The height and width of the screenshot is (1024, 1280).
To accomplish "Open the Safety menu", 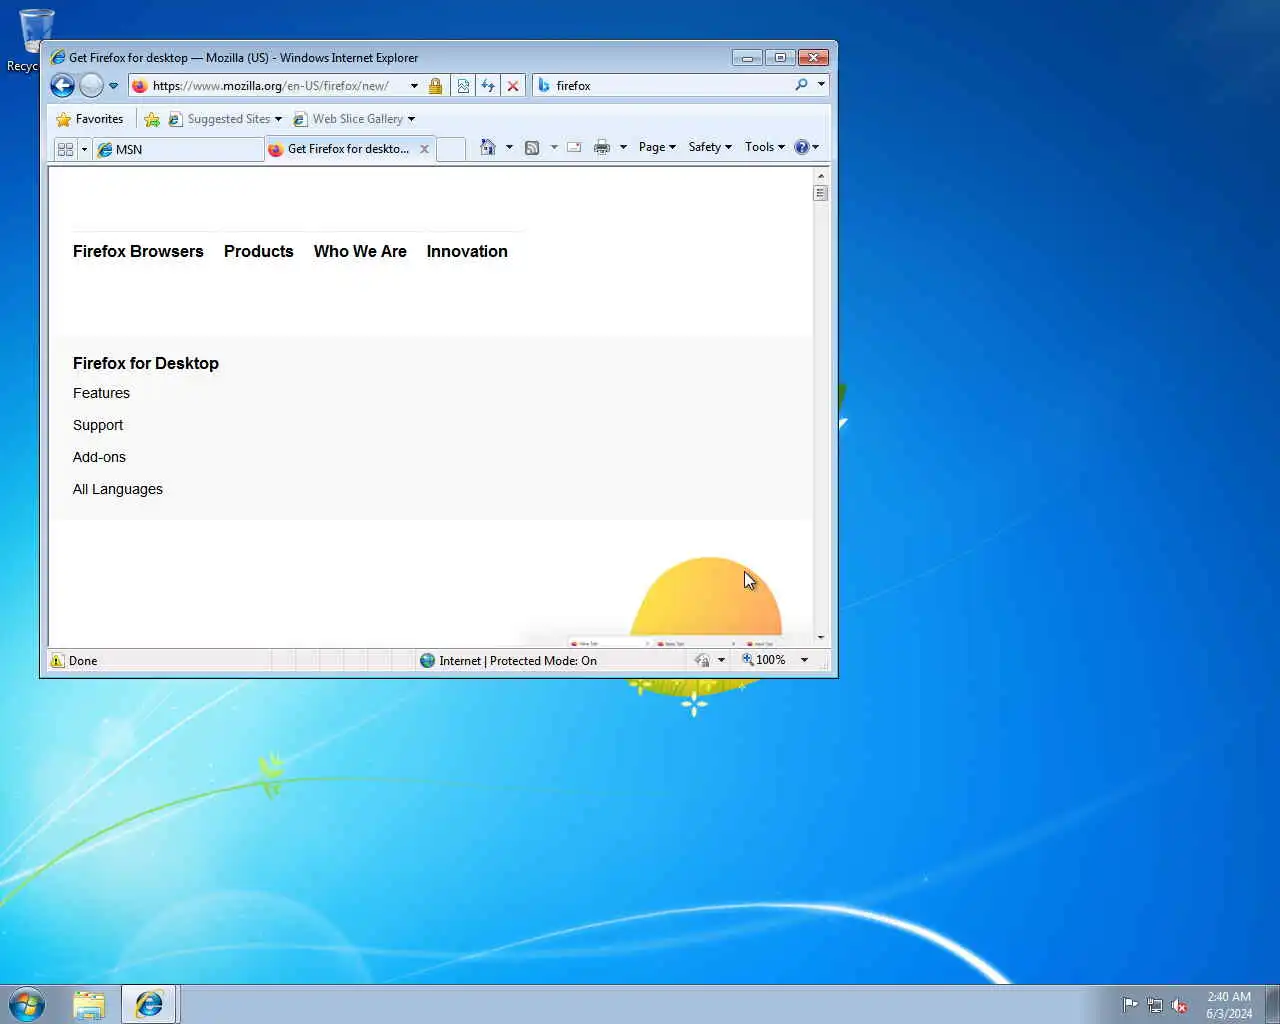I will point(710,147).
